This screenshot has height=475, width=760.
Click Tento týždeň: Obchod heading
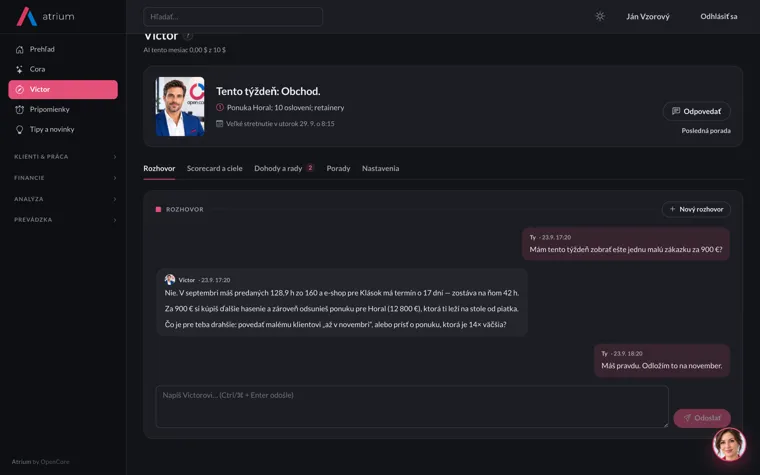tap(268, 91)
